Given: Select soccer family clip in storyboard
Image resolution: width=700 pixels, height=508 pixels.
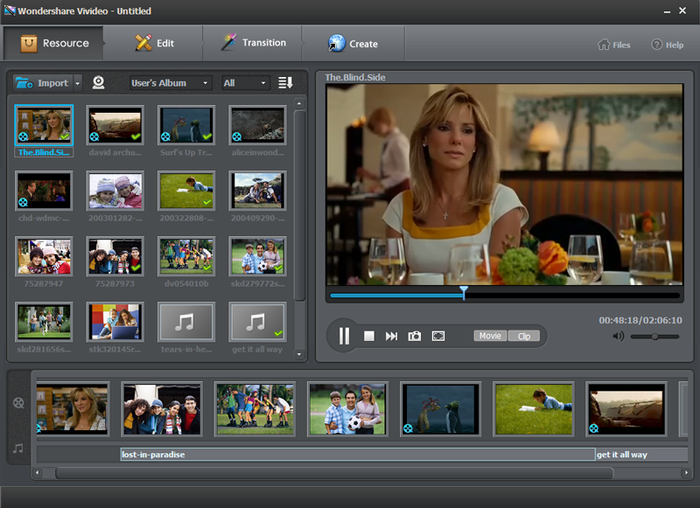Looking at the screenshot, I should click(x=348, y=409).
